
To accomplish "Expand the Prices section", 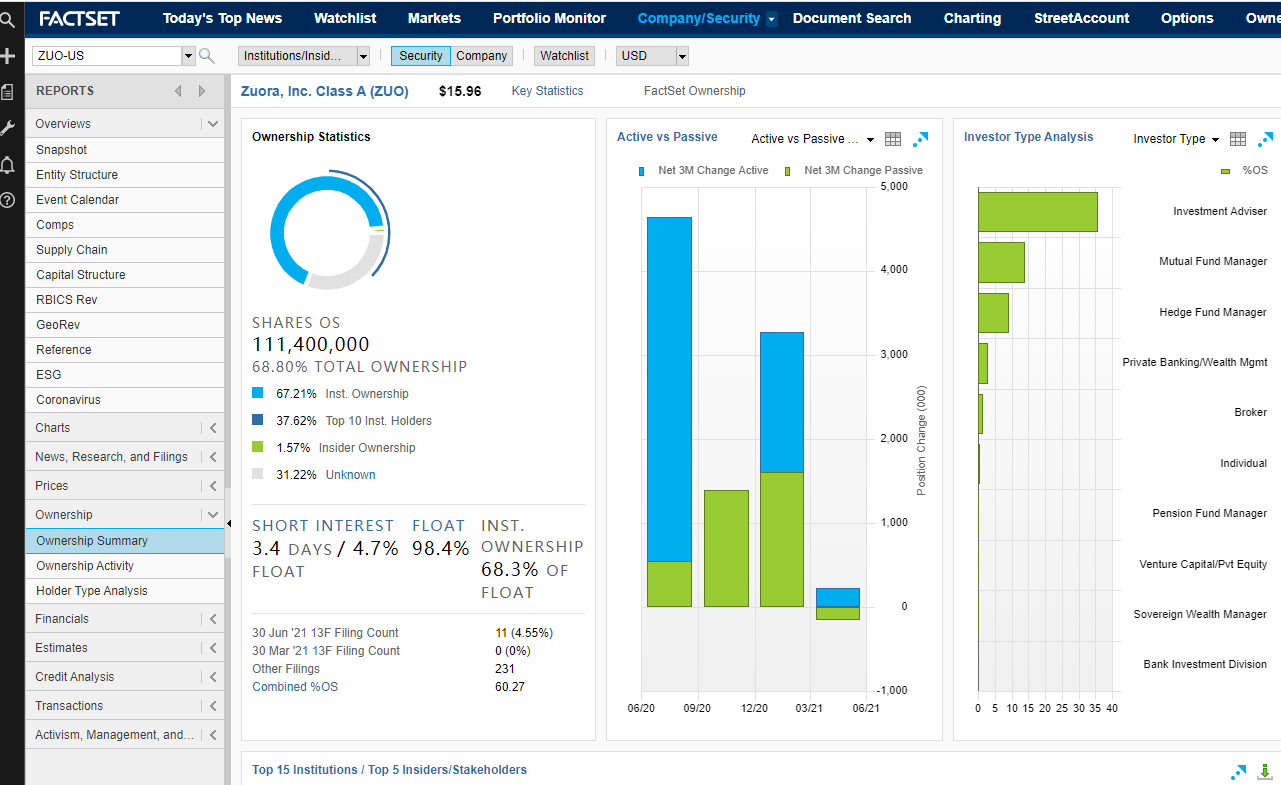I will pyautogui.click(x=212, y=486).
